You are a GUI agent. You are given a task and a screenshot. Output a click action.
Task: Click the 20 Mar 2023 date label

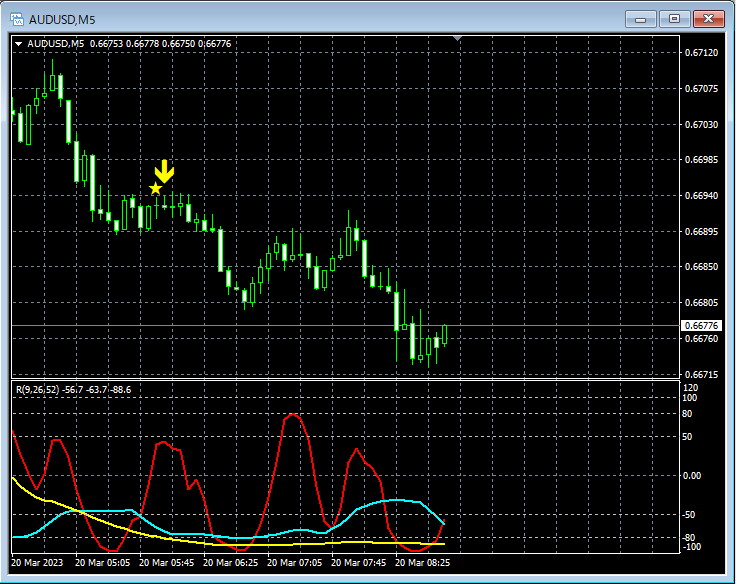(37, 563)
